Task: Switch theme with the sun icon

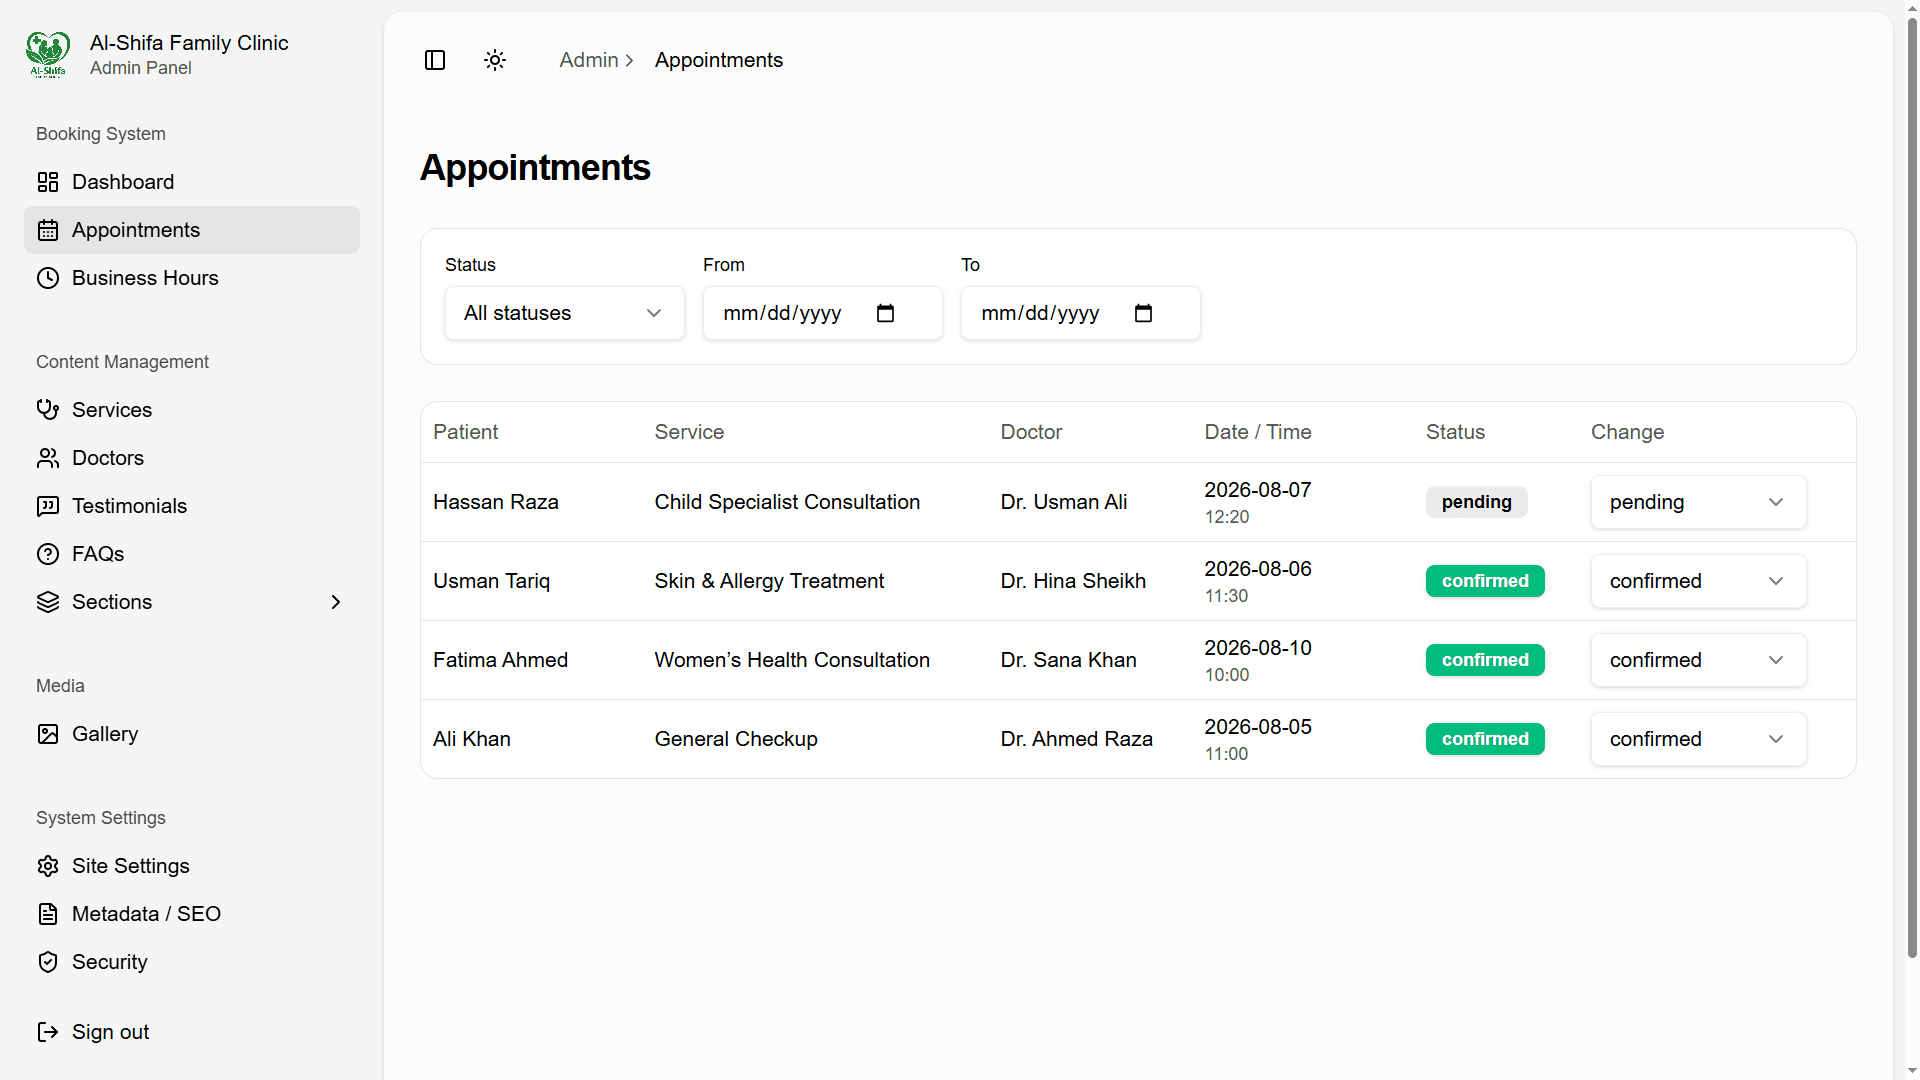Action: pyautogui.click(x=495, y=60)
